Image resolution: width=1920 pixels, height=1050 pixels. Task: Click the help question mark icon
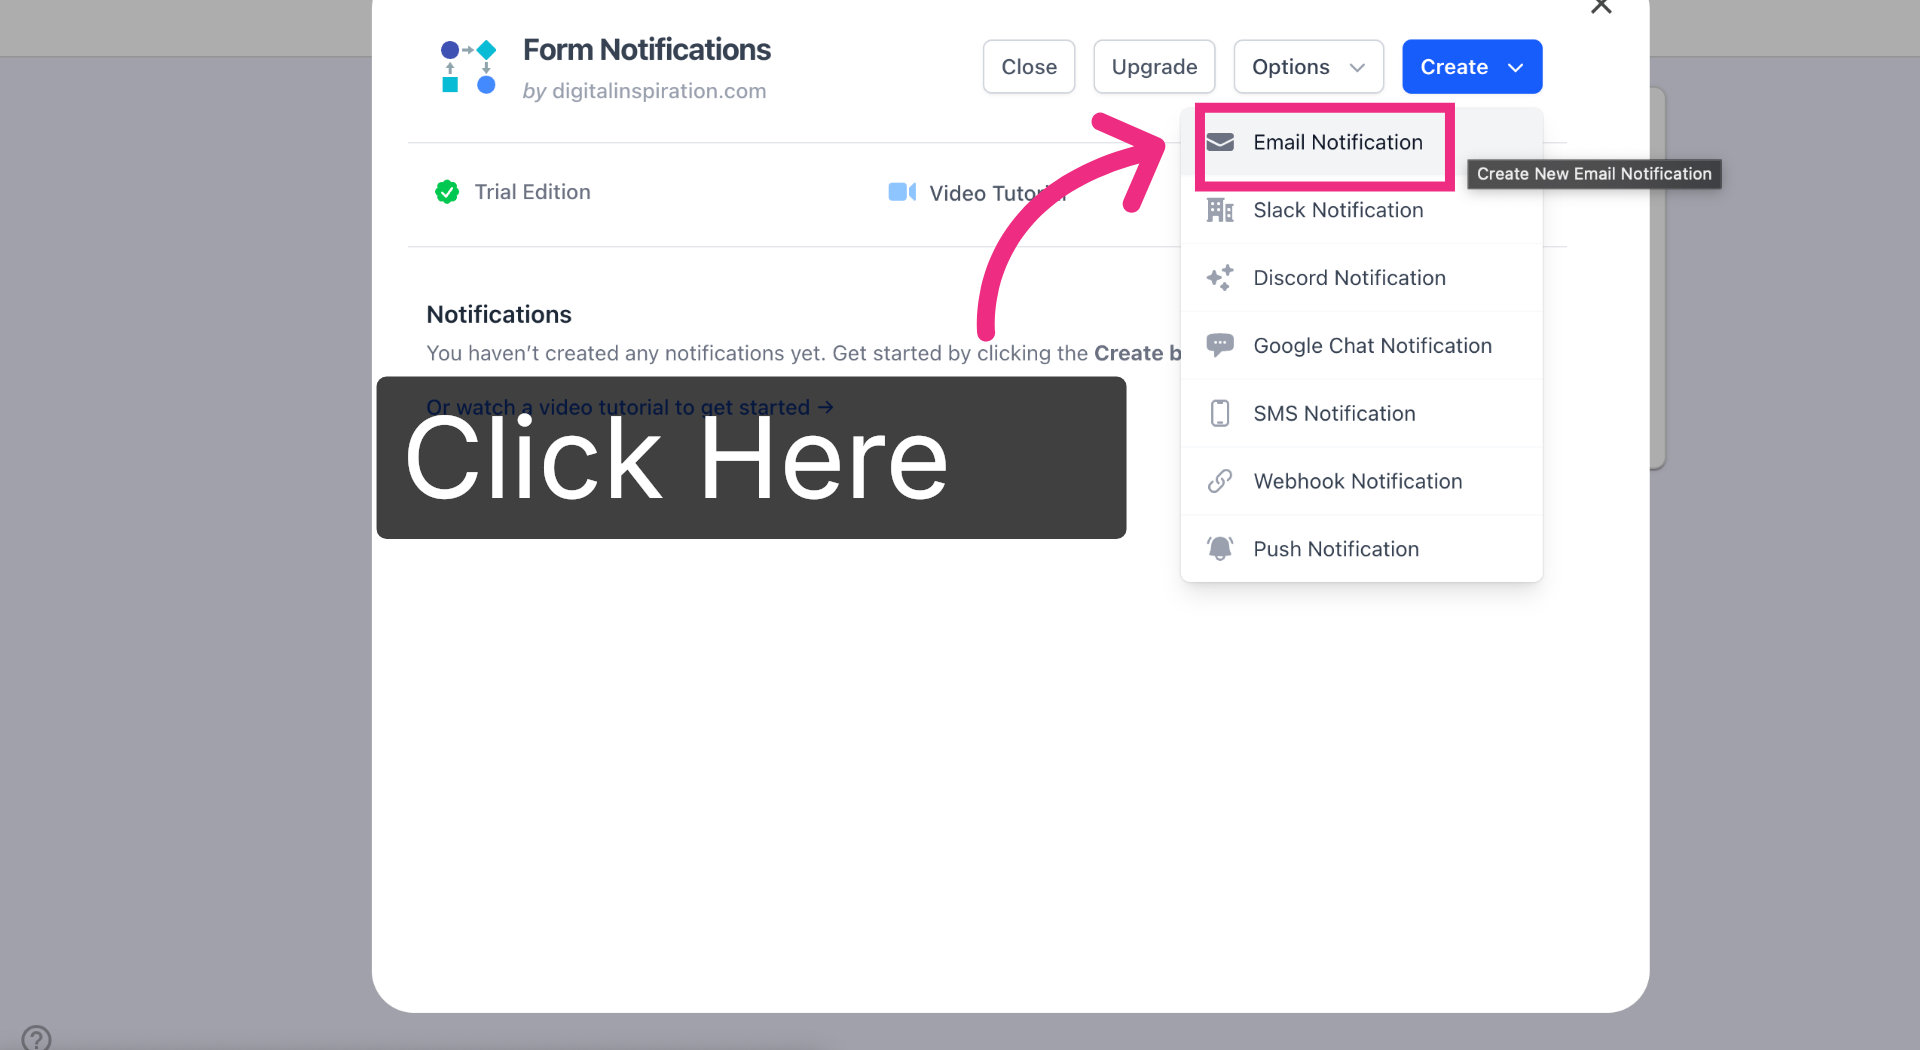coord(36,1038)
